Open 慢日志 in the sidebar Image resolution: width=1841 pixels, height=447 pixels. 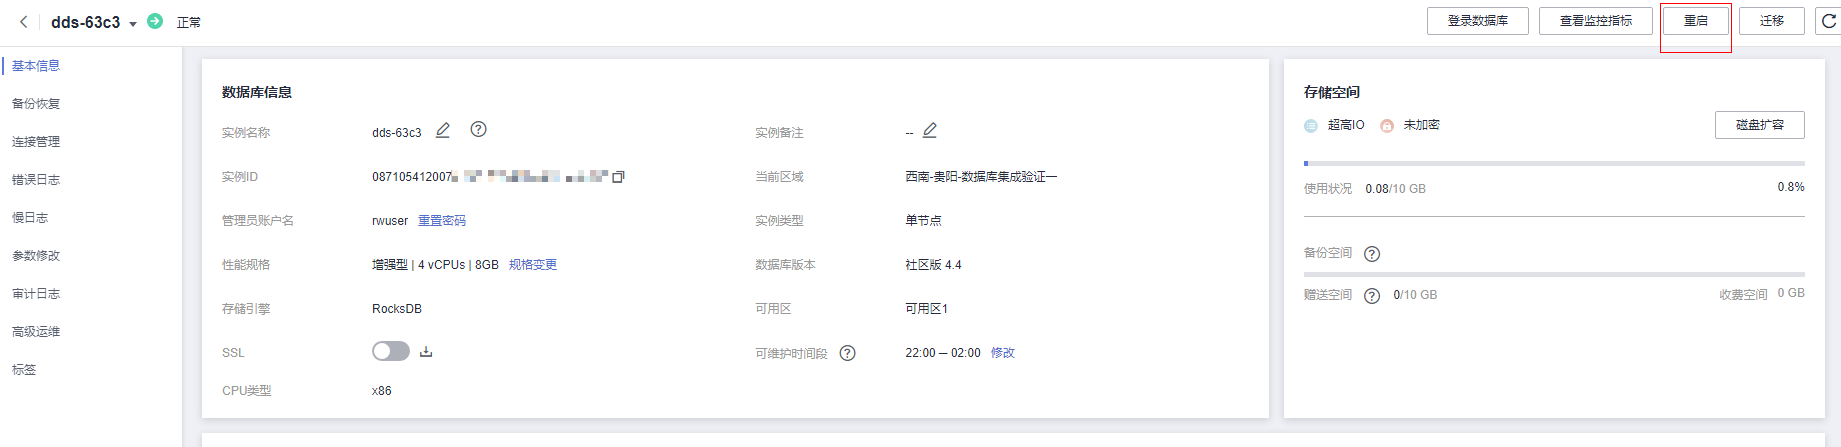(30, 218)
